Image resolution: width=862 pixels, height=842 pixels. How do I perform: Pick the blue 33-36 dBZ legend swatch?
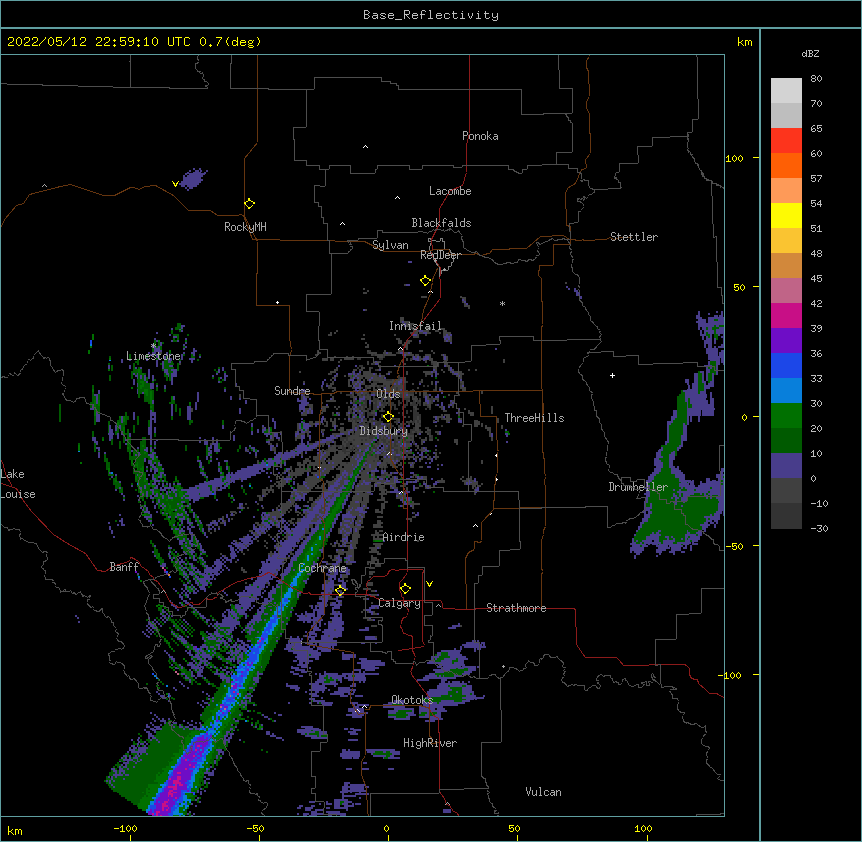[x=786, y=365]
